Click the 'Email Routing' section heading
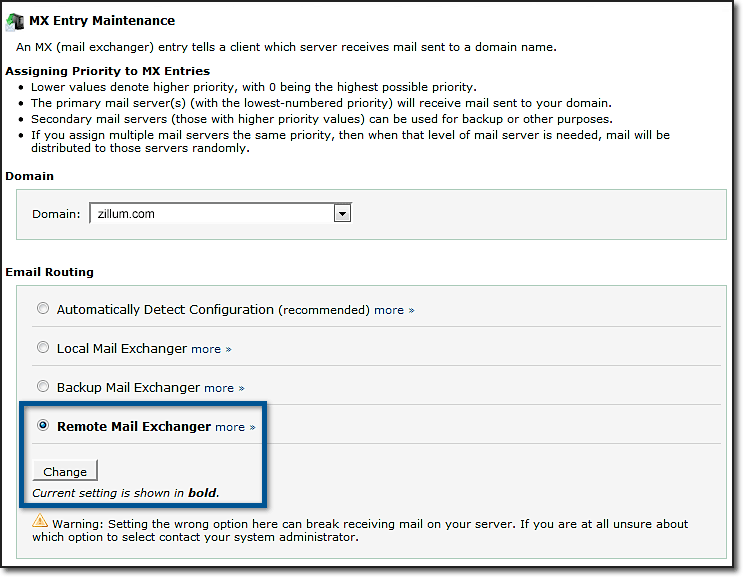The image size is (744, 578). pyautogui.click(x=49, y=271)
